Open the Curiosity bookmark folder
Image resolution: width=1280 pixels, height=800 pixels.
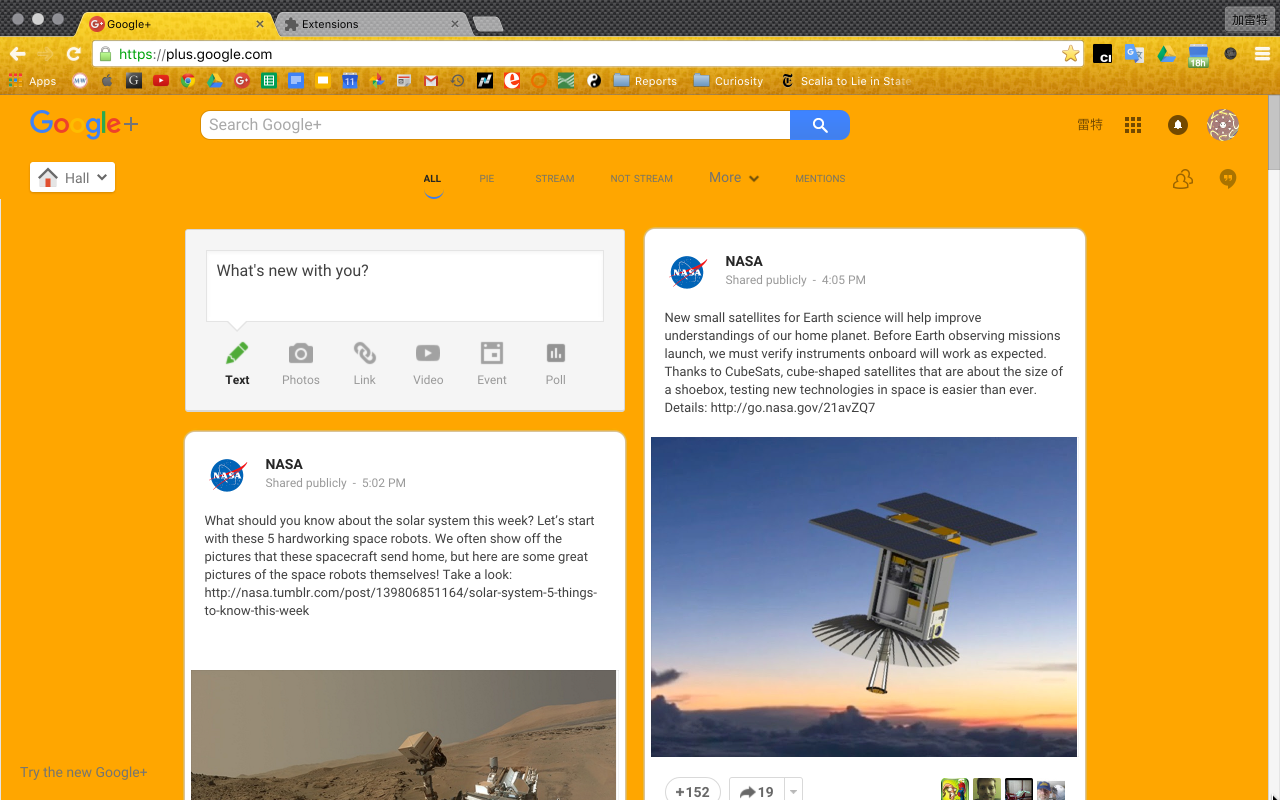click(x=728, y=81)
